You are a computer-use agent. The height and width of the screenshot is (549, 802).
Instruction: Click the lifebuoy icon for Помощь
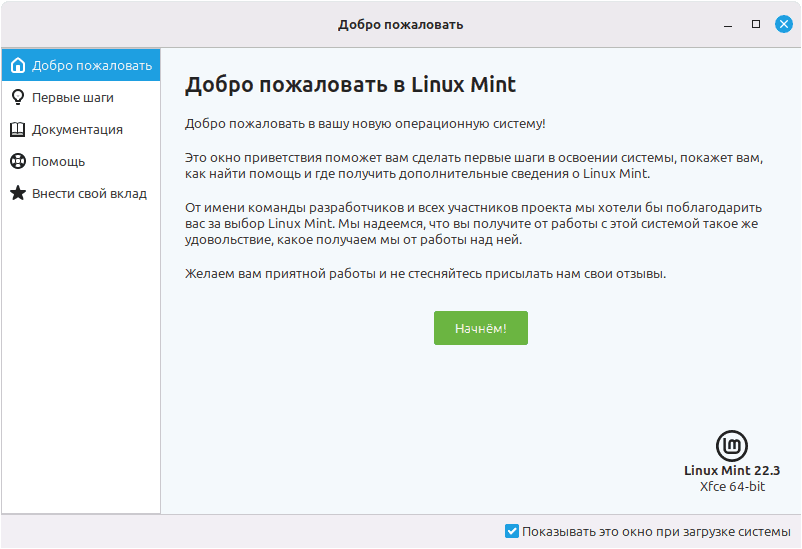pyautogui.click(x=18, y=161)
